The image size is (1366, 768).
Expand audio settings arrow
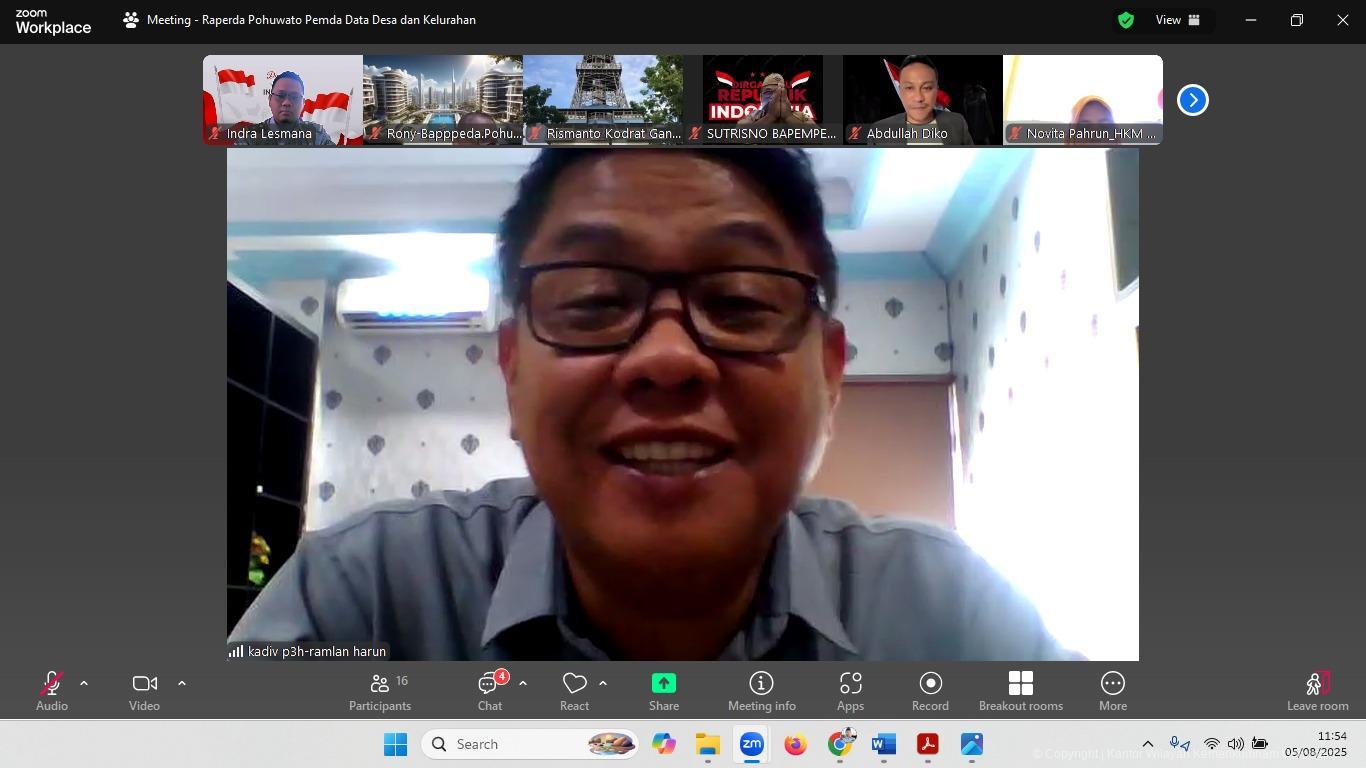pos(84,684)
